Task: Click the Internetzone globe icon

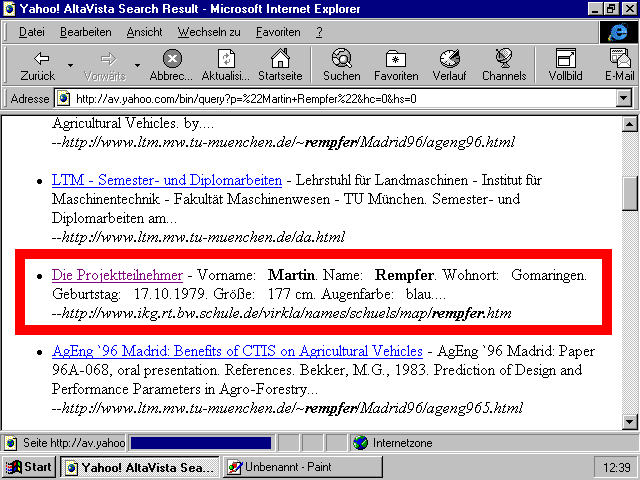Action: pyautogui.click(x=360, y=443)
